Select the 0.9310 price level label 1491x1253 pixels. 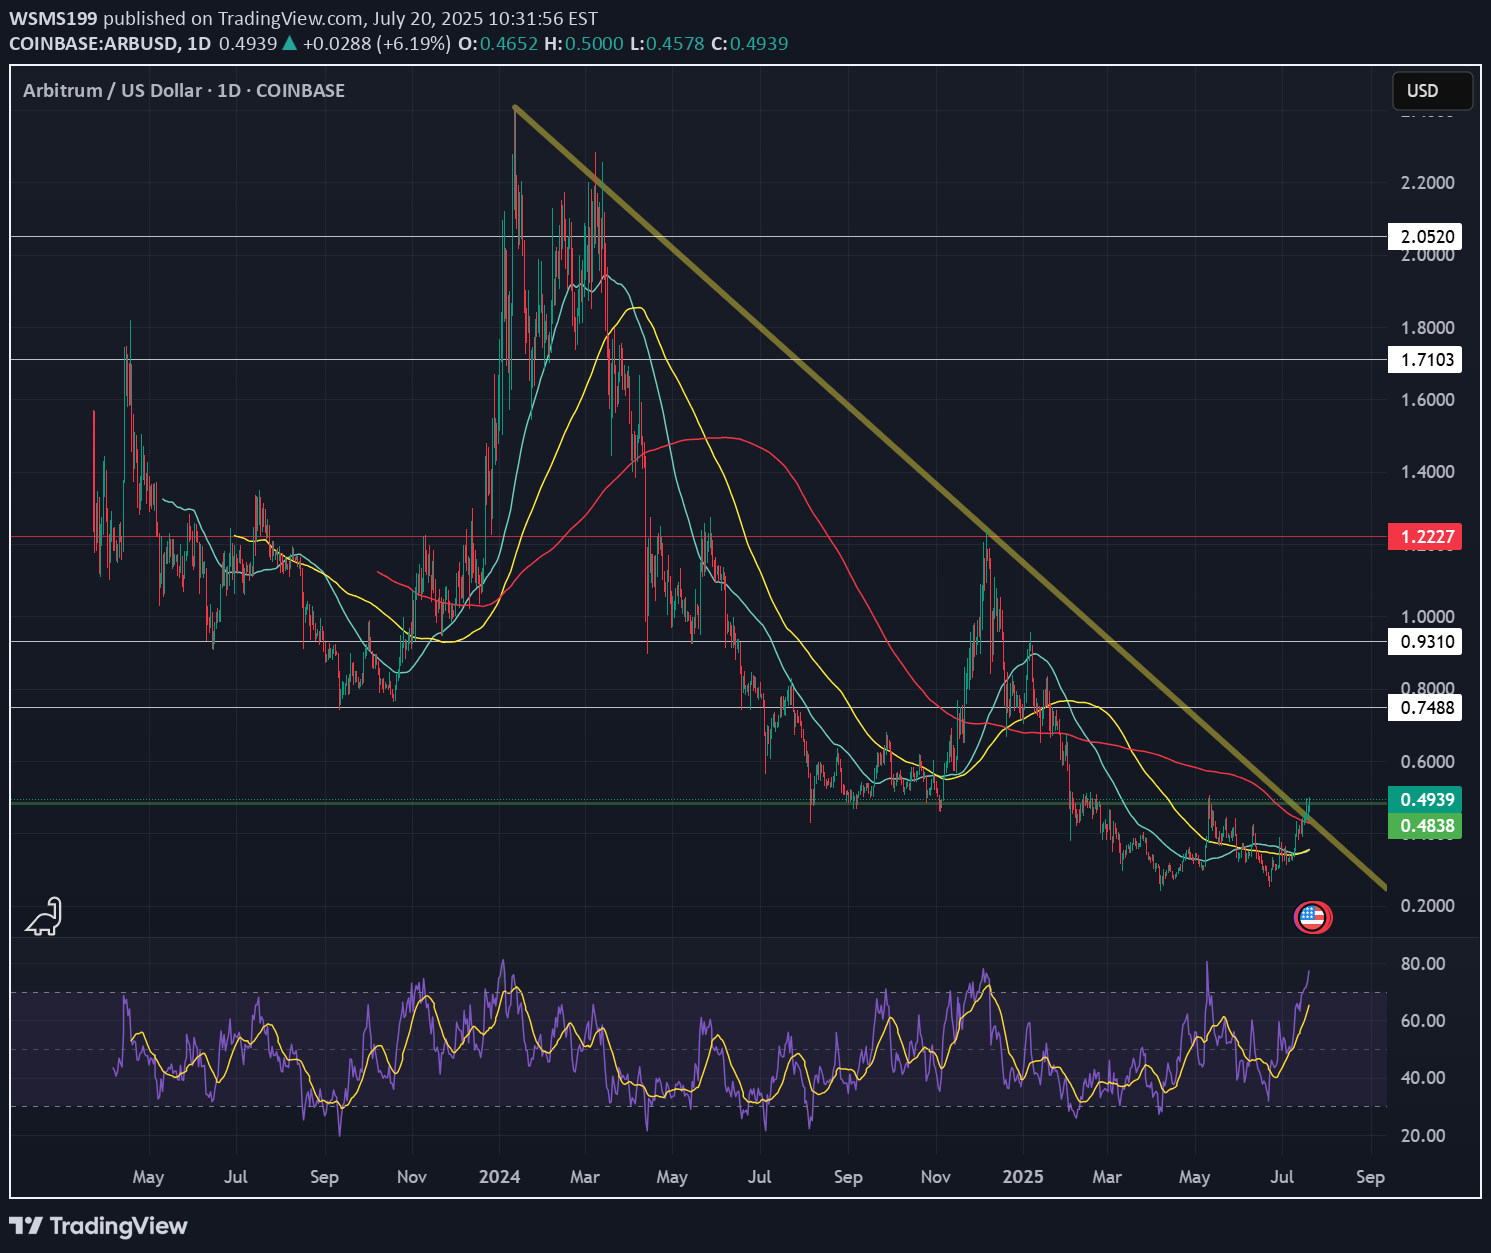point(1425,642)
